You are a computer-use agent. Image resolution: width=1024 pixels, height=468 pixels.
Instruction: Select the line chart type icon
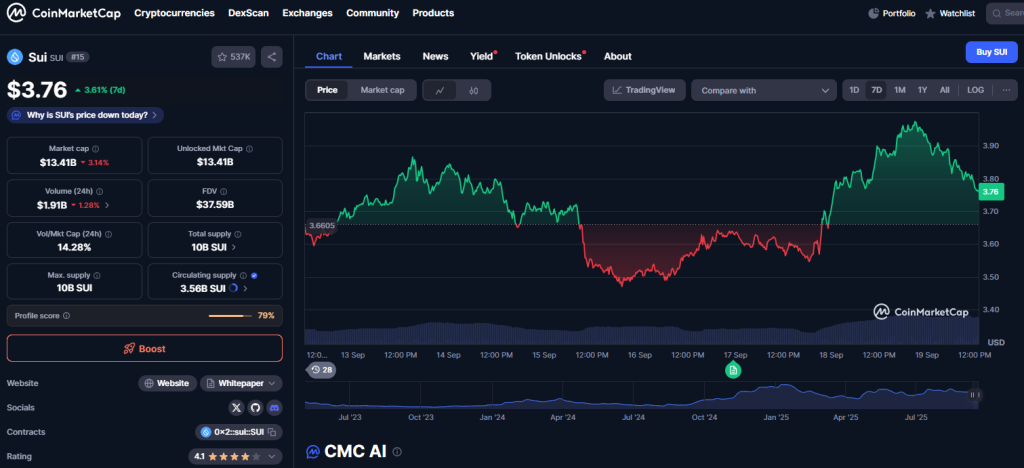(x=440, y=90)
